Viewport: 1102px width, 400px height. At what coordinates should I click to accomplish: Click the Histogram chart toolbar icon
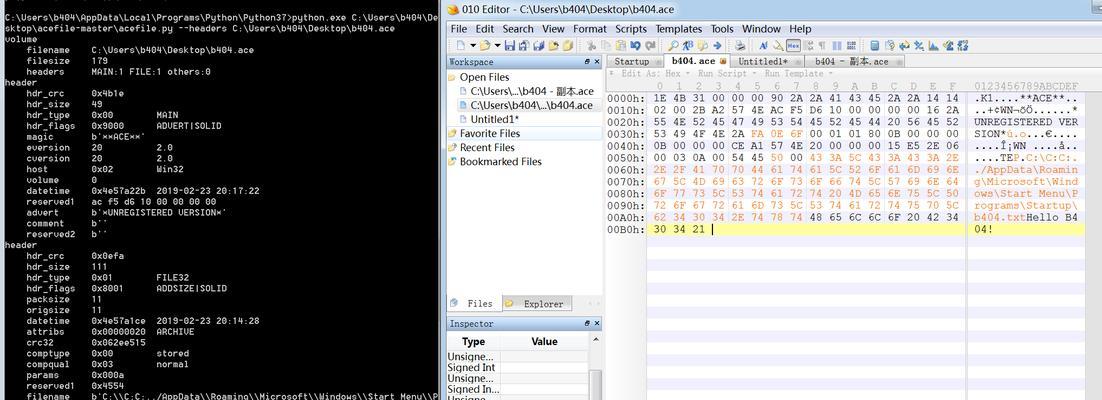coord(933,46)
